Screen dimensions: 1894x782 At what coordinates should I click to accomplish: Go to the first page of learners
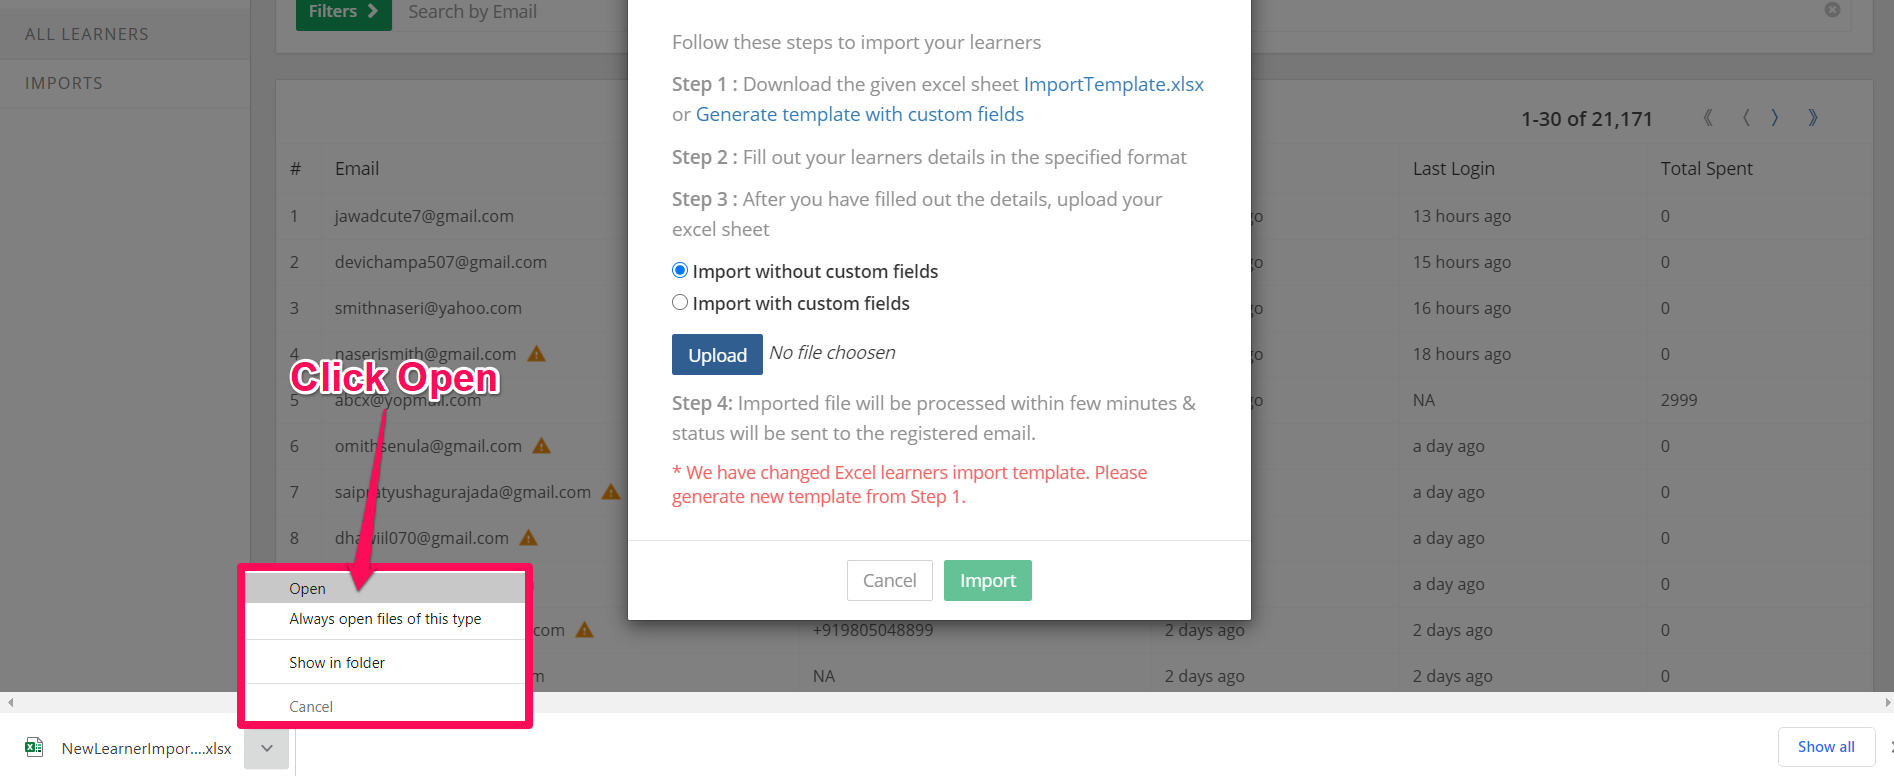(x=1708, y=118)
